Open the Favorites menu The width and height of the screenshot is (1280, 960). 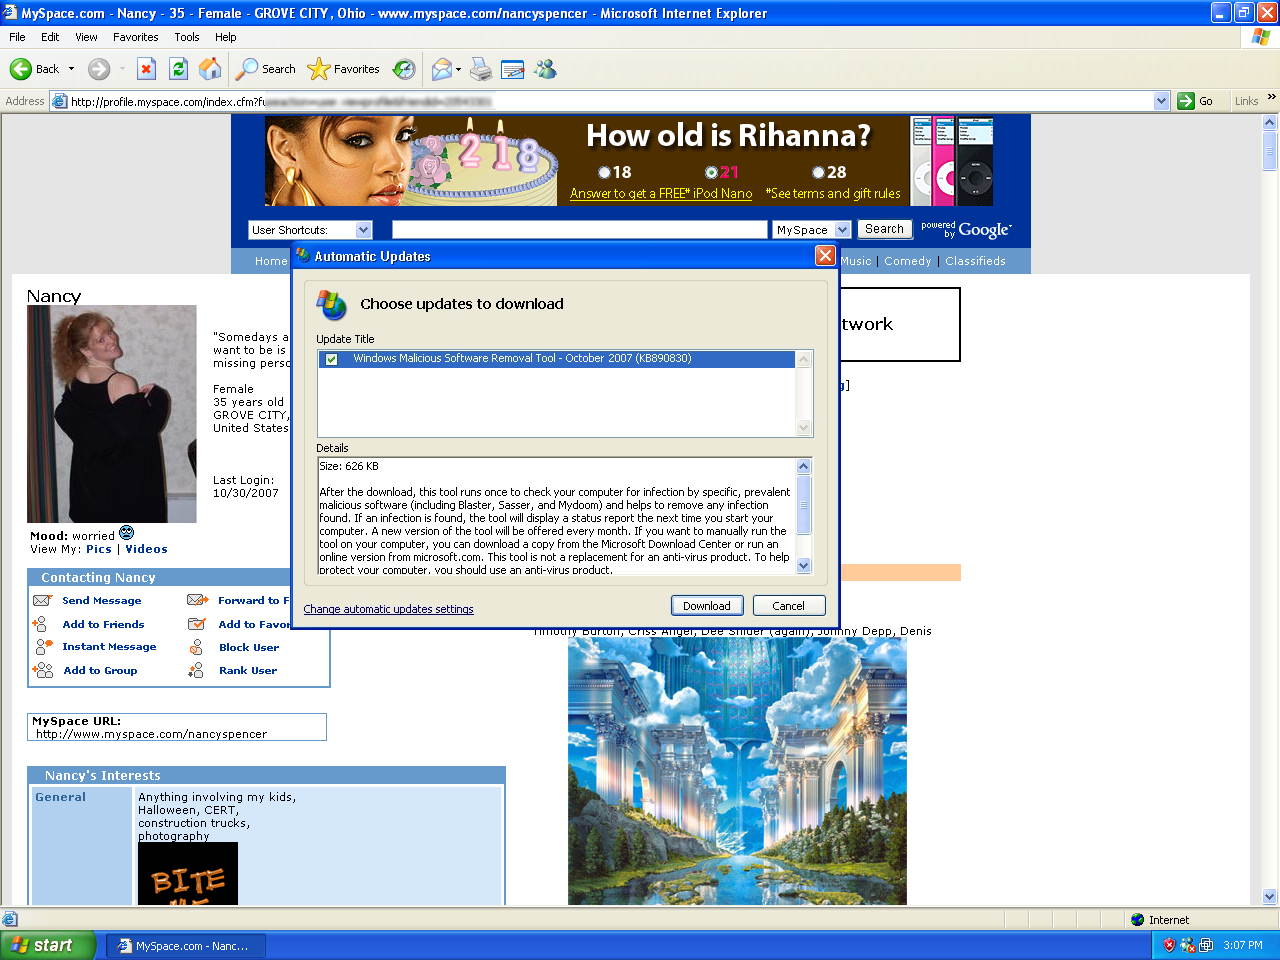(135, 37)
